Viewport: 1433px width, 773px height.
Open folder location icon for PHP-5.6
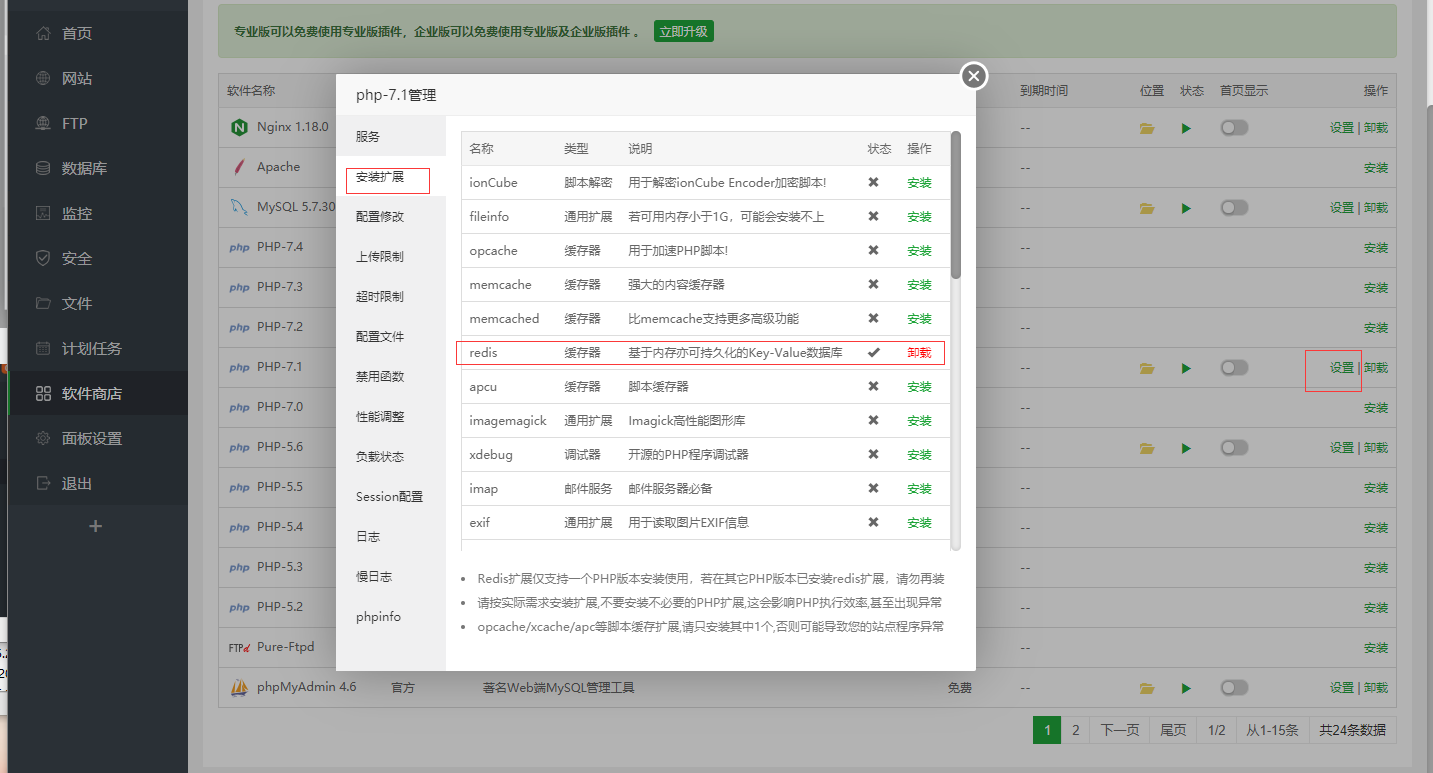point(1147,448)
